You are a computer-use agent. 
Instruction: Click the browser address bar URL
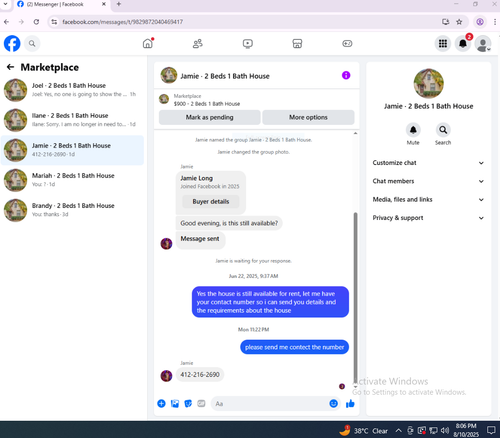tap(122, 22)
